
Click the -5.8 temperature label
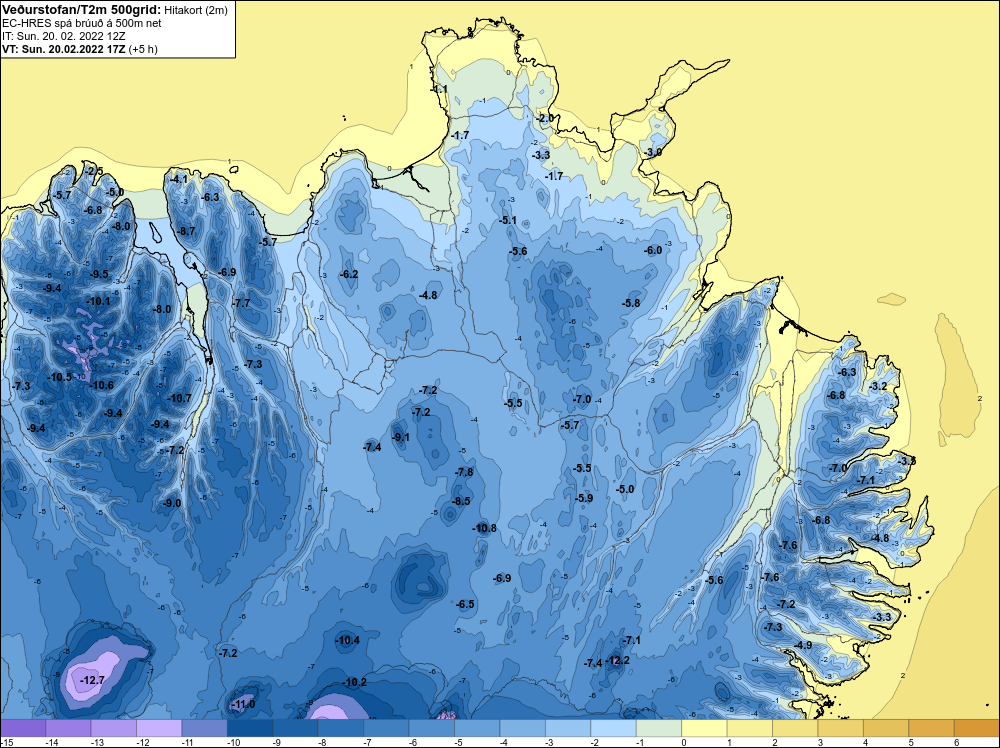click(631, 303)
